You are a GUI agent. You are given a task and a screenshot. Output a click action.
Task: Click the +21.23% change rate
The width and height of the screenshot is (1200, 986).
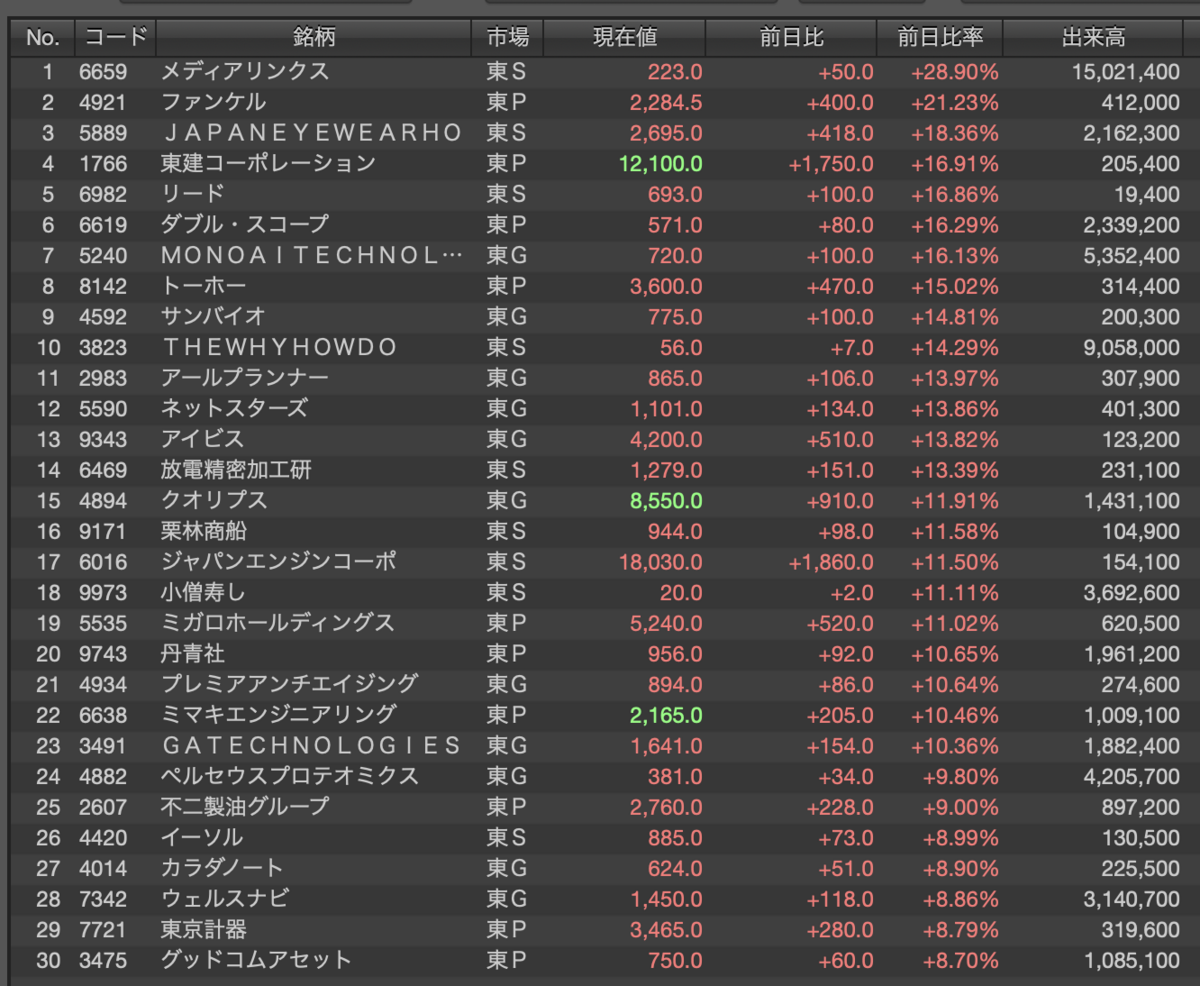954,102
